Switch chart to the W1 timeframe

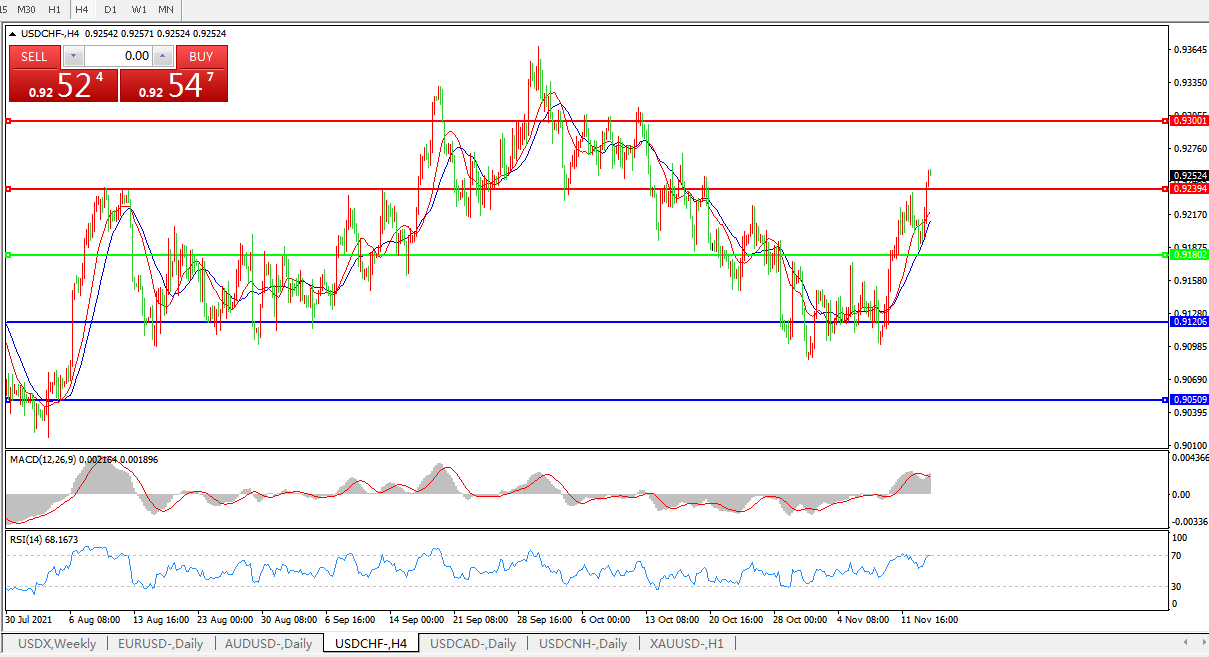(138, 9)
